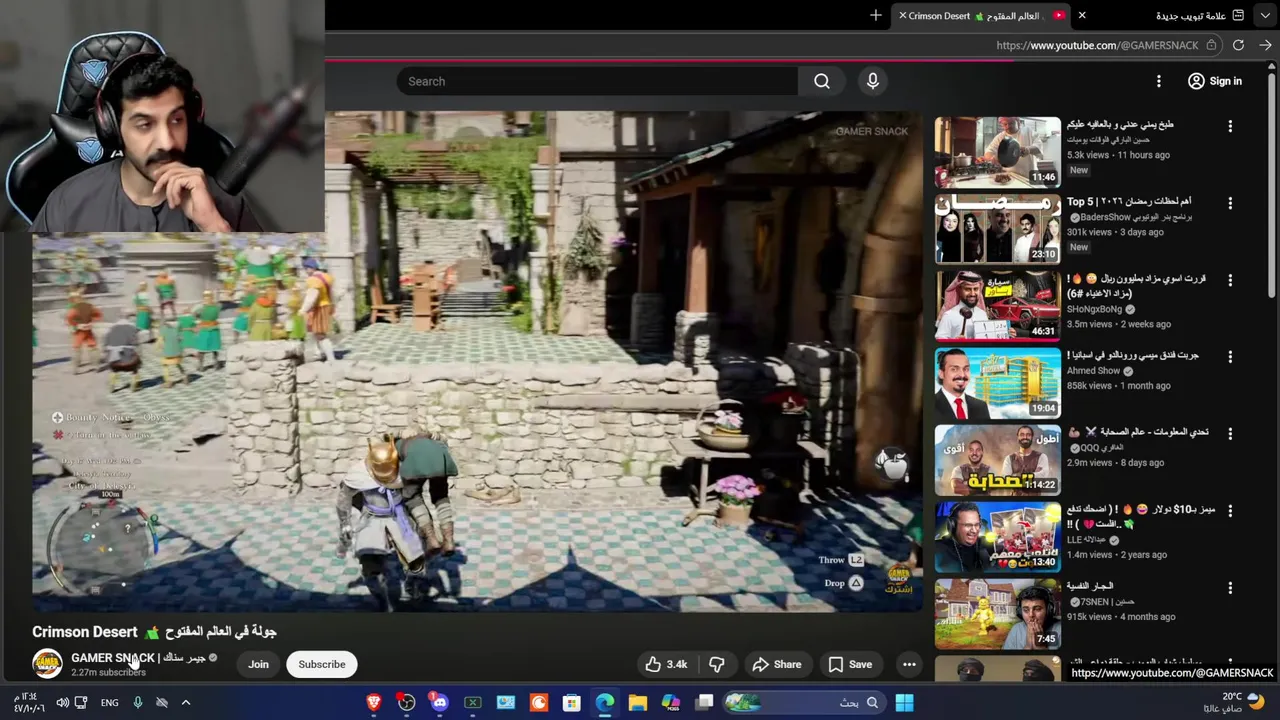Click the SHoNgxBoNg channel name
This screenshot has height=720, width=1280.
click(1094, 309)
